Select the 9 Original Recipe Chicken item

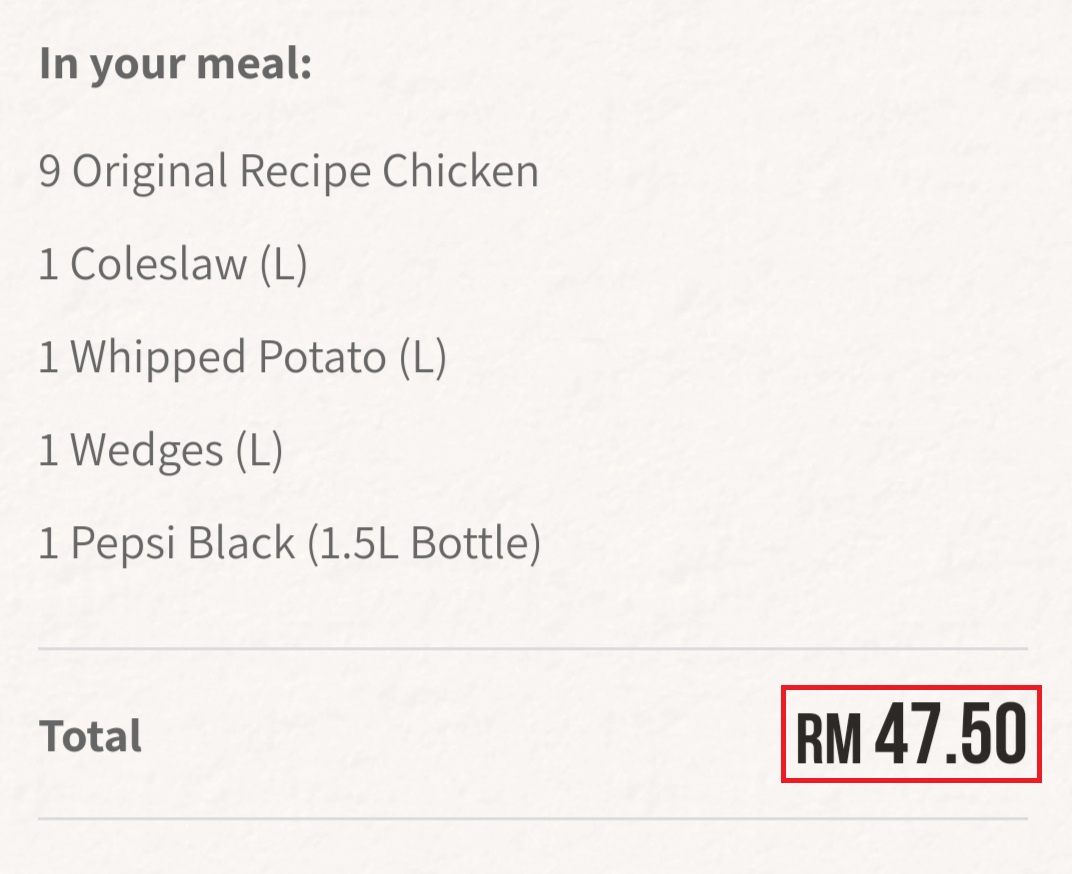(289, 172)
